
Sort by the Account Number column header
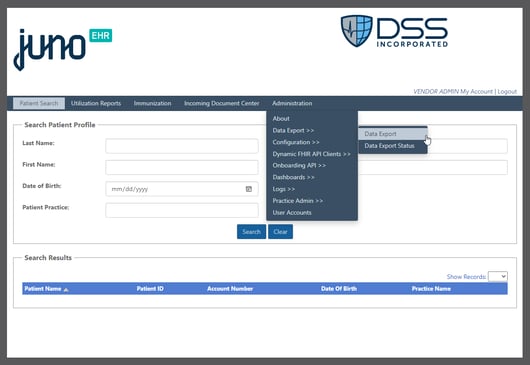(230, 289)
